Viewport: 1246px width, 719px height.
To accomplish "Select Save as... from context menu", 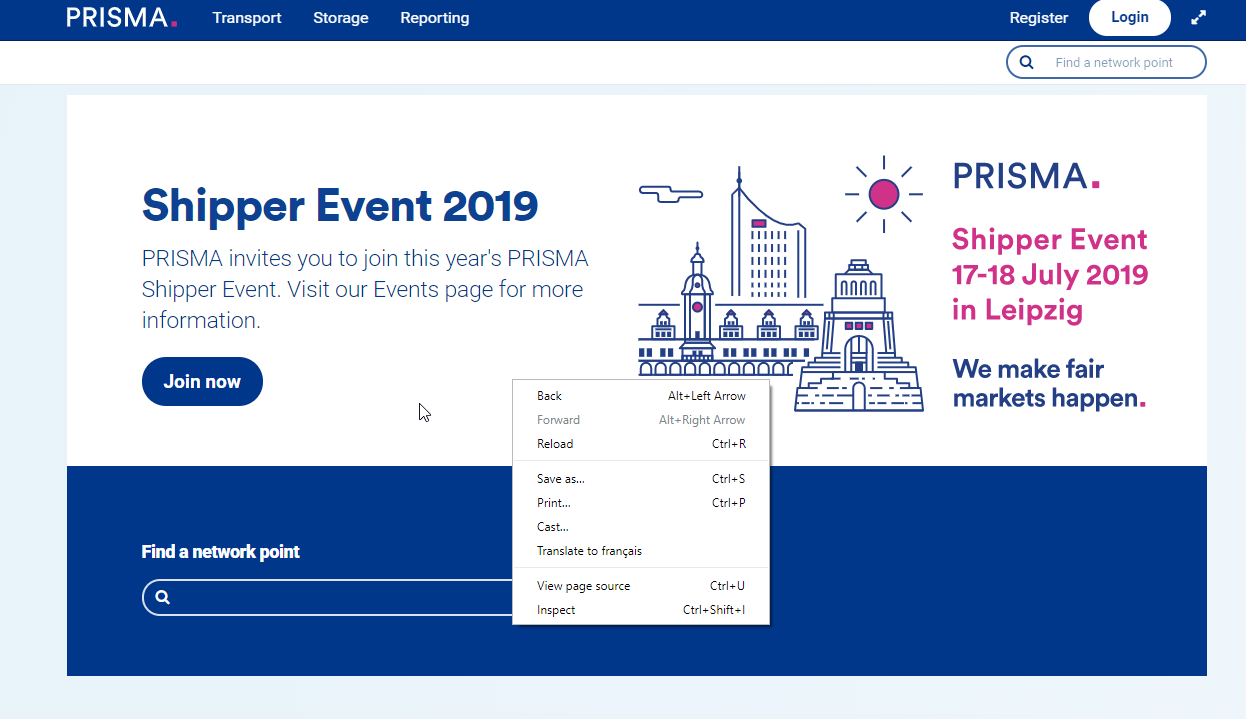I will coord(561,479).
